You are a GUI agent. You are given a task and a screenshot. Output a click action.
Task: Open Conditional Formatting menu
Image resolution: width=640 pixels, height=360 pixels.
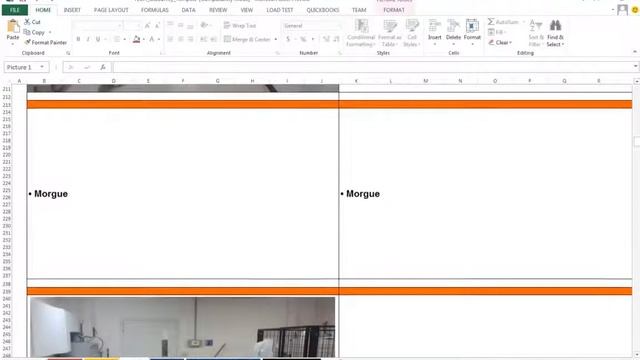[361, 33]
